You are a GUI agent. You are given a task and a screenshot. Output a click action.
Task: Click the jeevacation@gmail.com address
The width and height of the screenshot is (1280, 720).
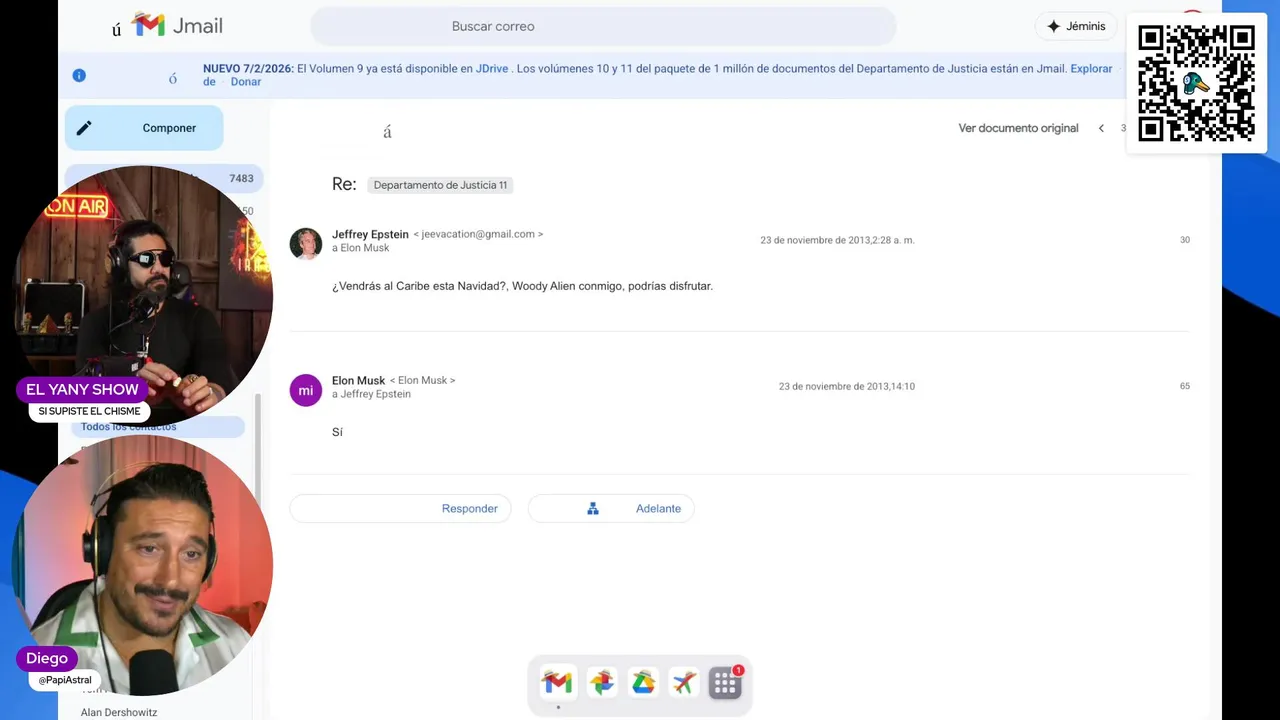[478, 234]
